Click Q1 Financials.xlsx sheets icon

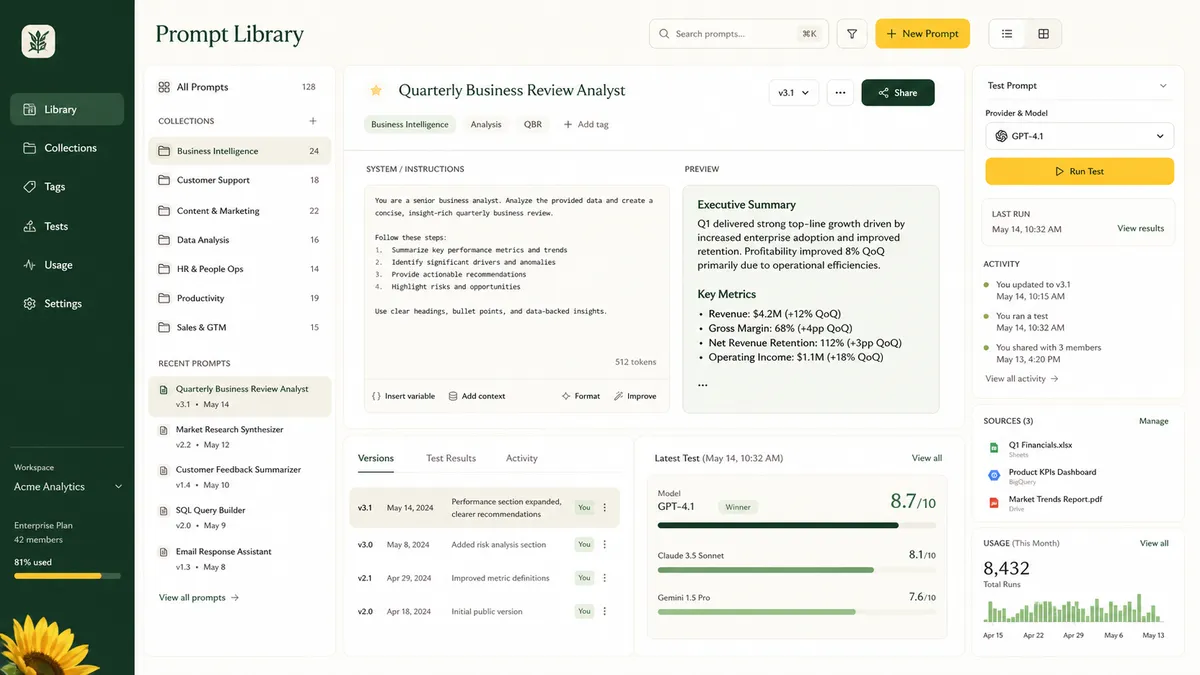click(994, 448)
